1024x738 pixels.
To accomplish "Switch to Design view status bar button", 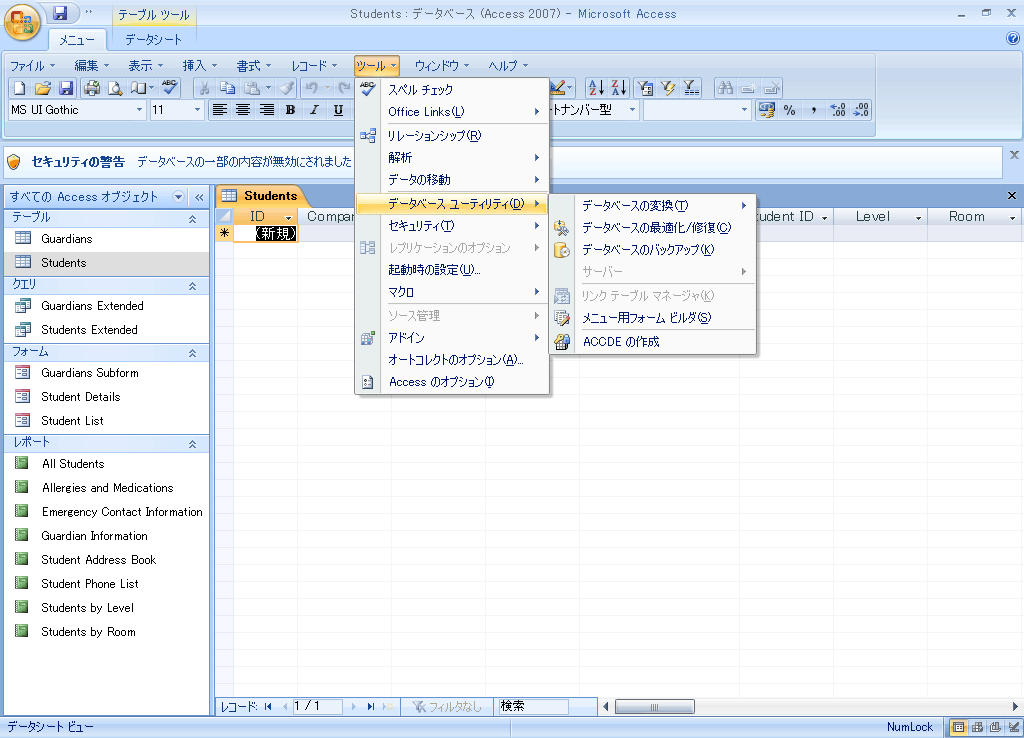I will 1013,727.
